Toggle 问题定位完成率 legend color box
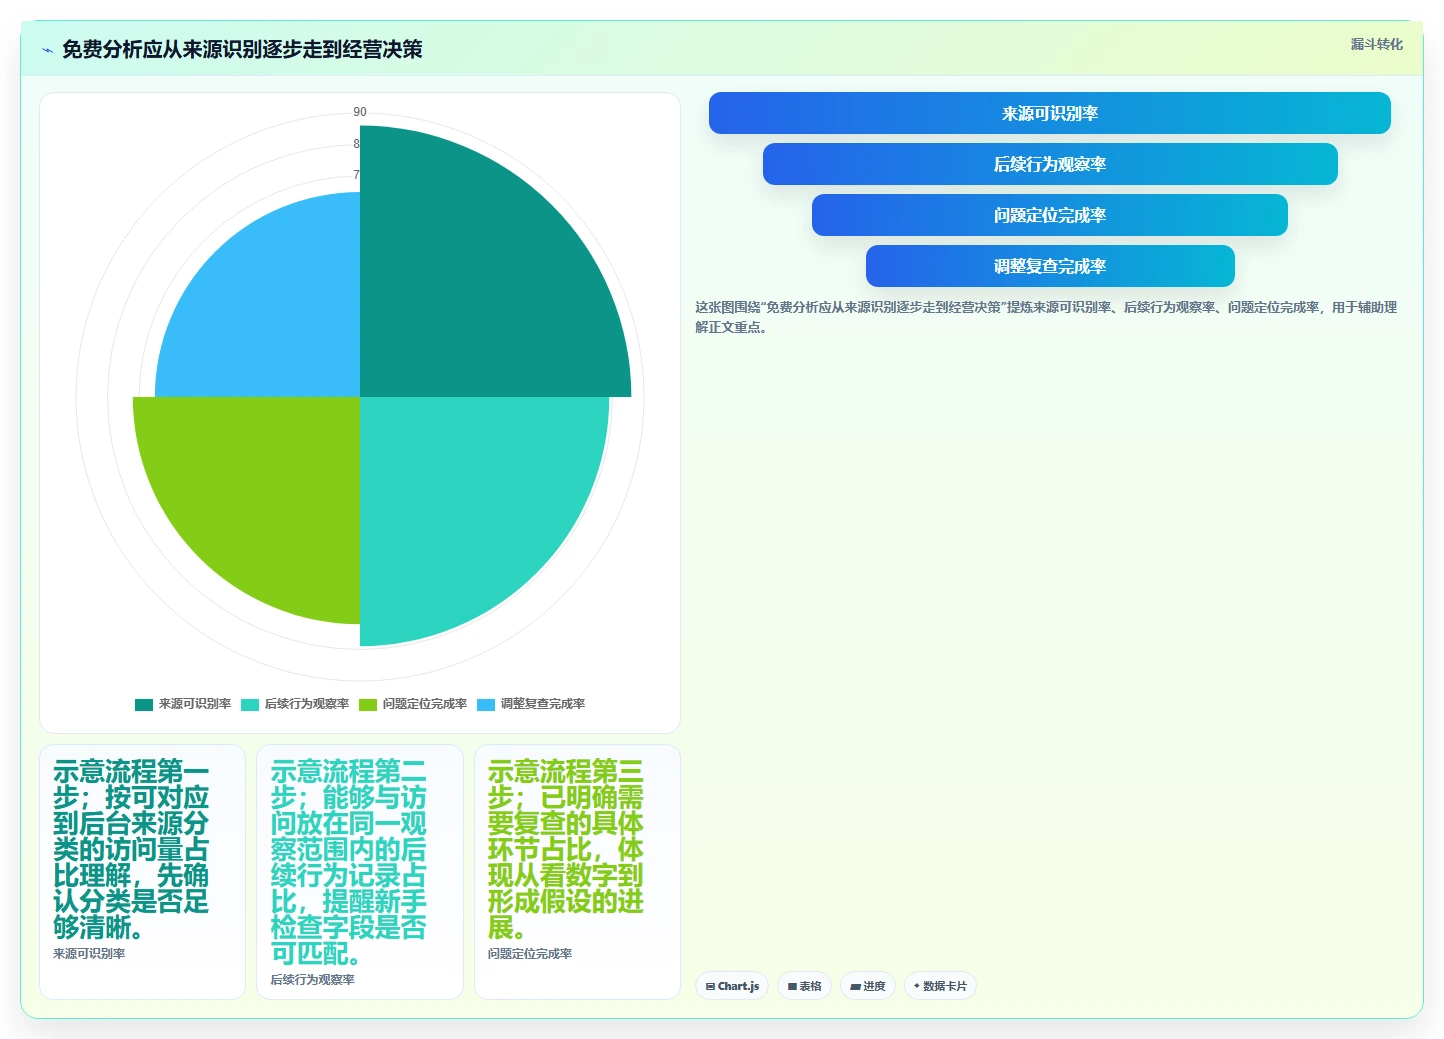Viewport: 1444px width, 1039px height. [368, 704]
